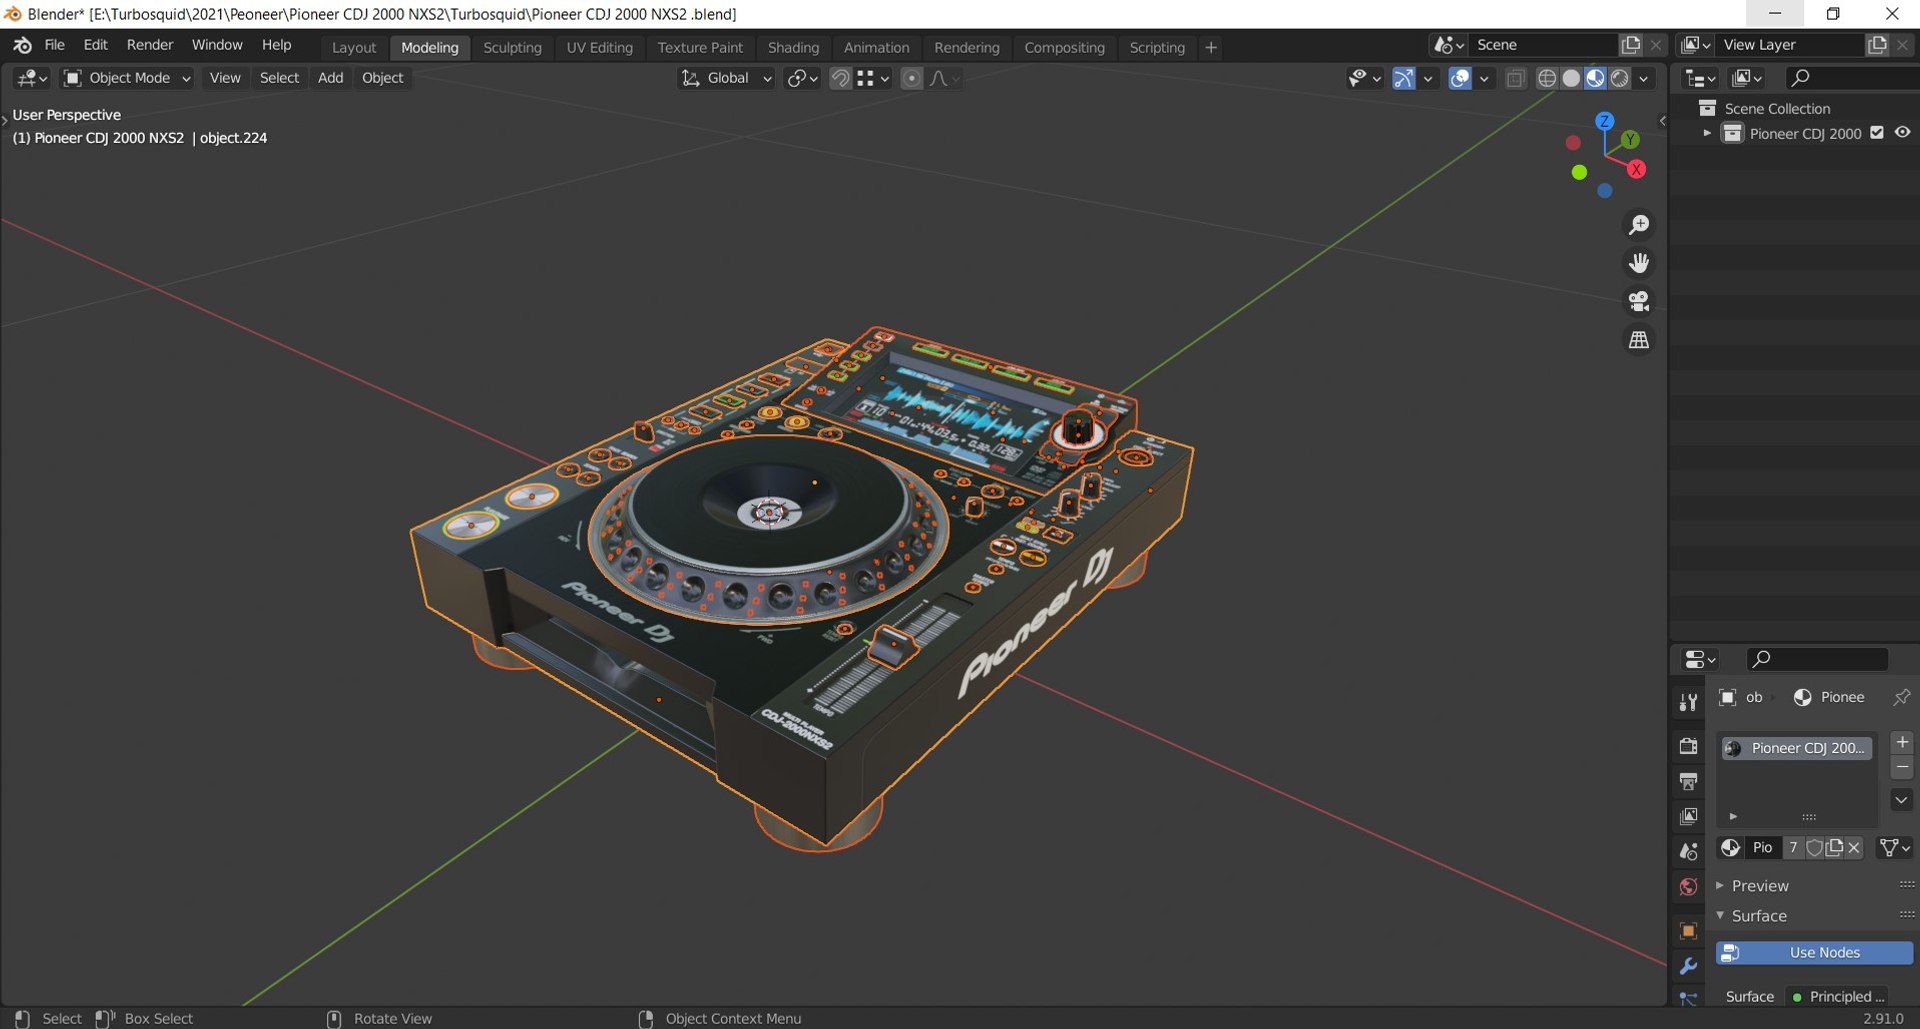Remove the material slot with the minus button
The width and height of the screenshot is (1920, 1029).
coord(1902,767)
